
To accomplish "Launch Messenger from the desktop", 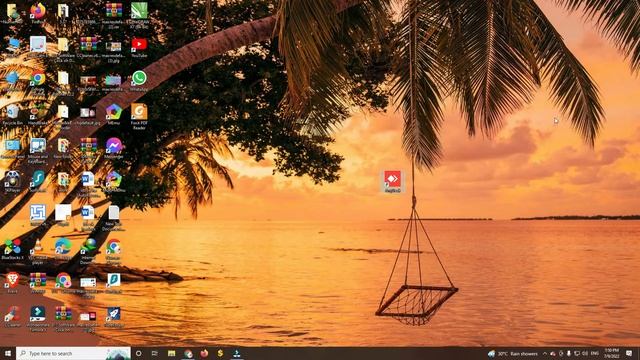I will 113,148.
